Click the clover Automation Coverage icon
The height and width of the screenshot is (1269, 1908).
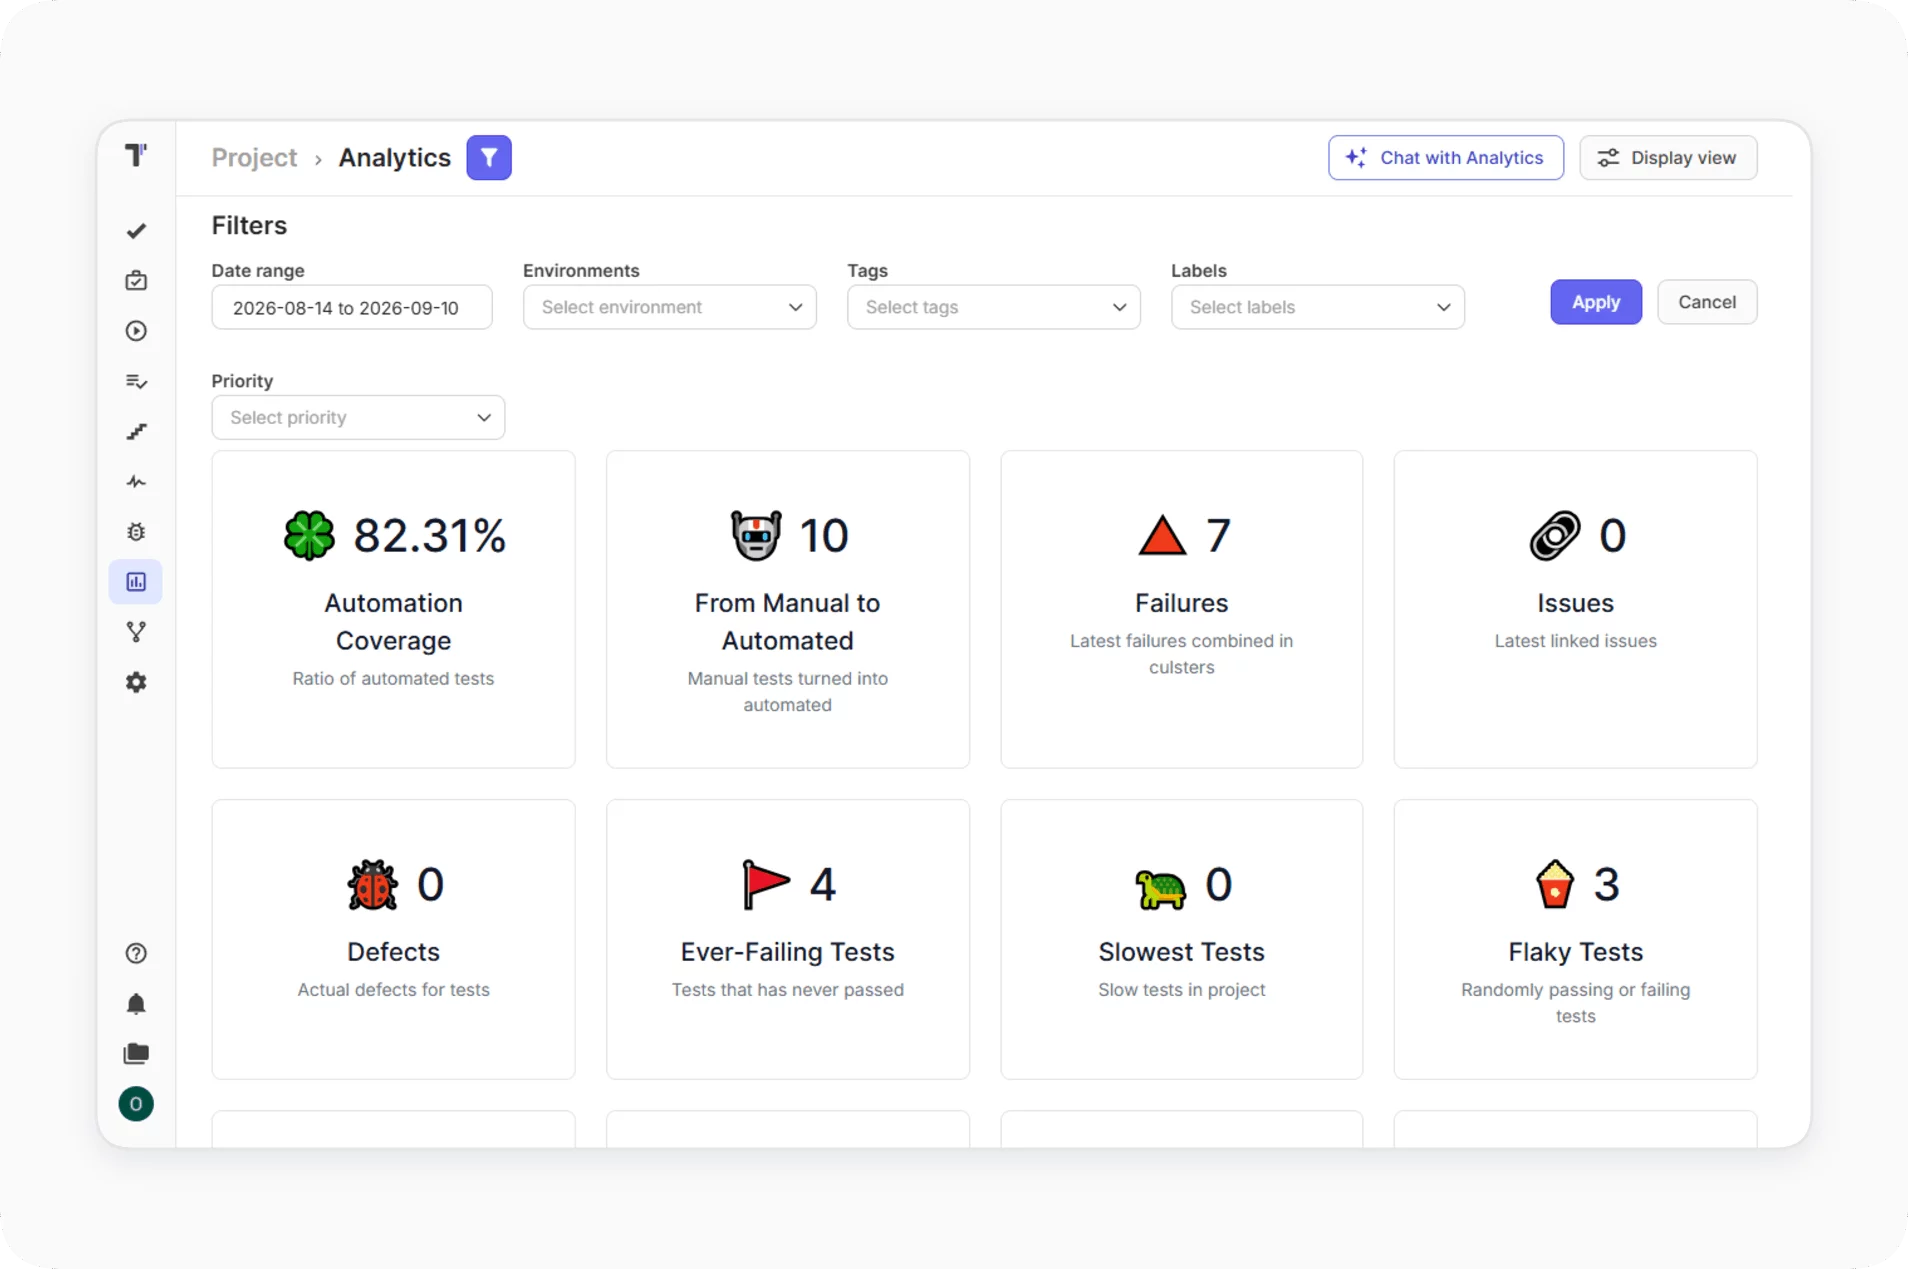(309, 535)
